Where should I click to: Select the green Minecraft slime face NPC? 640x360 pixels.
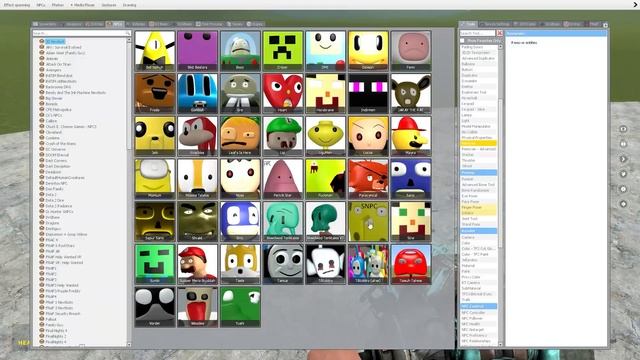coord(155,264)
